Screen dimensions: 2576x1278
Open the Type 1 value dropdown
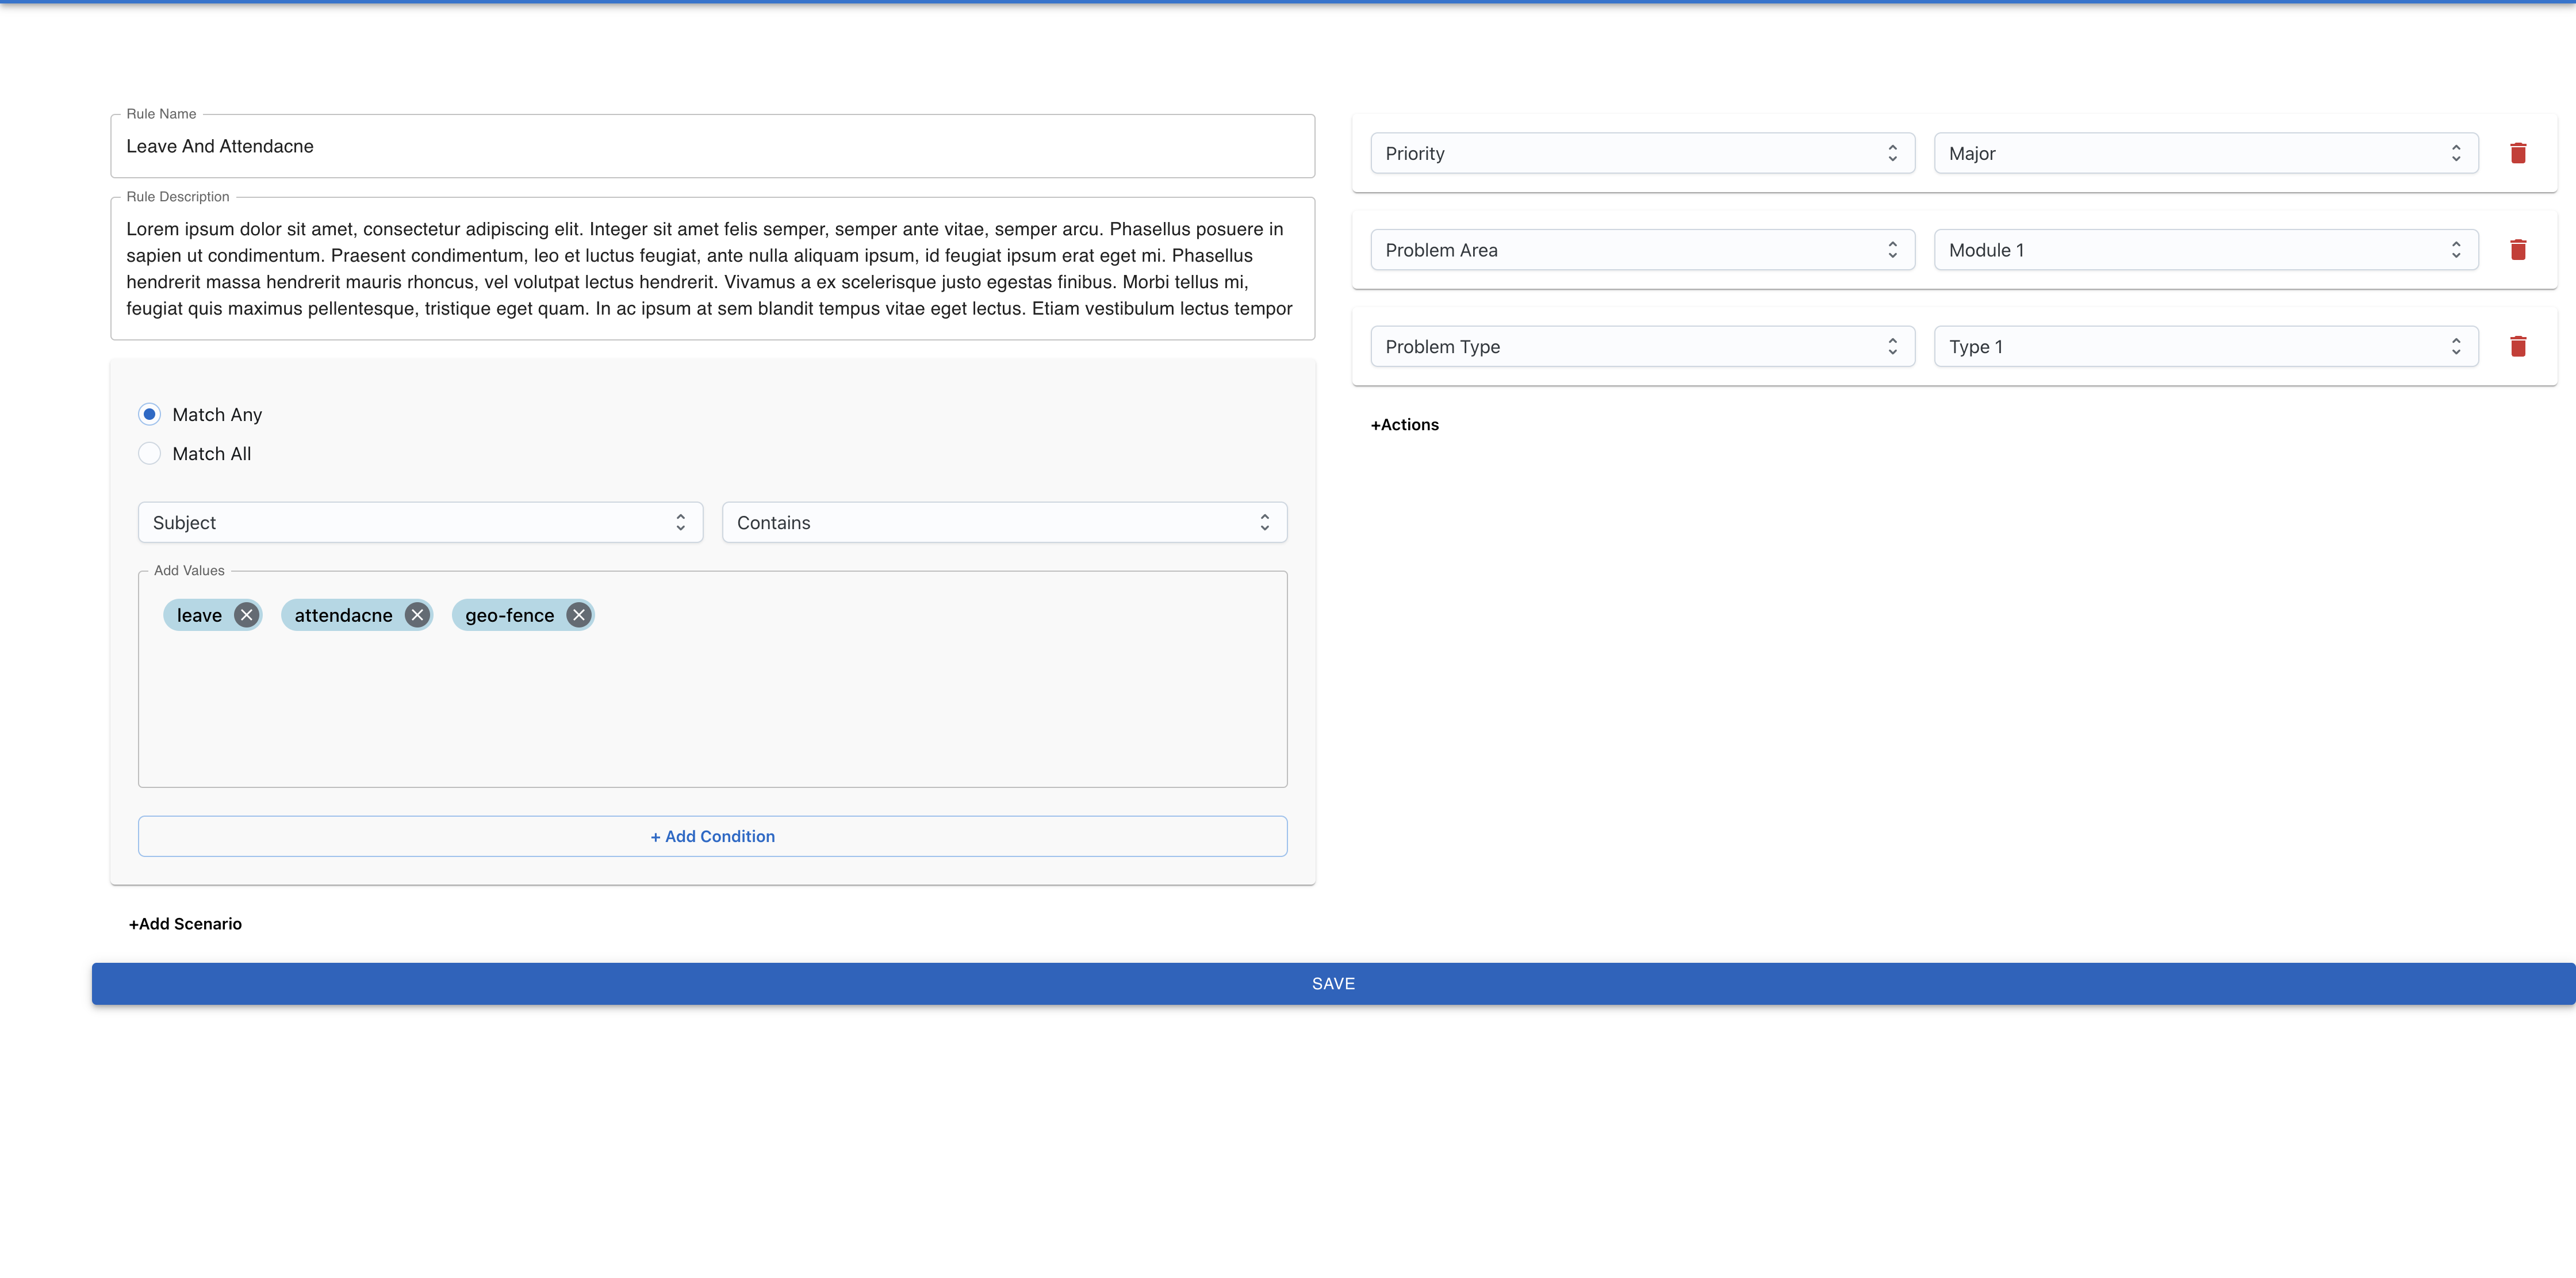2206,347
